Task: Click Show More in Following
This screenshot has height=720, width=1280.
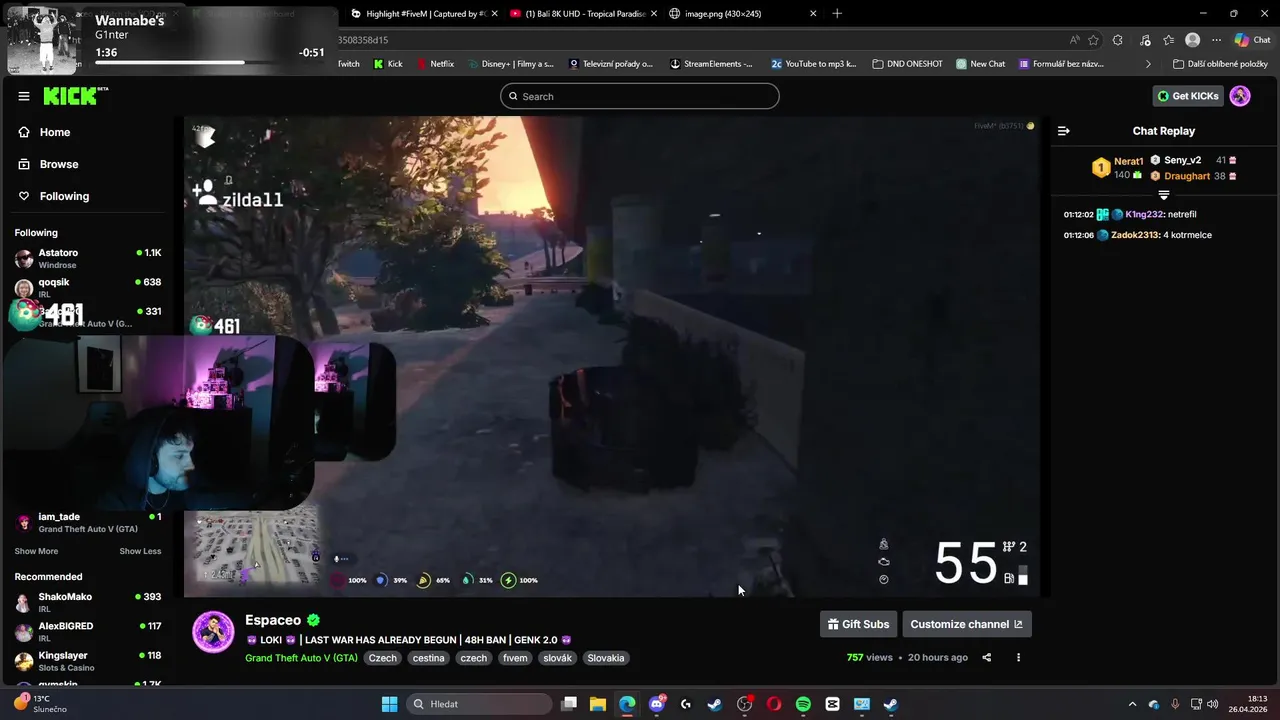Action: coord(36,551)
